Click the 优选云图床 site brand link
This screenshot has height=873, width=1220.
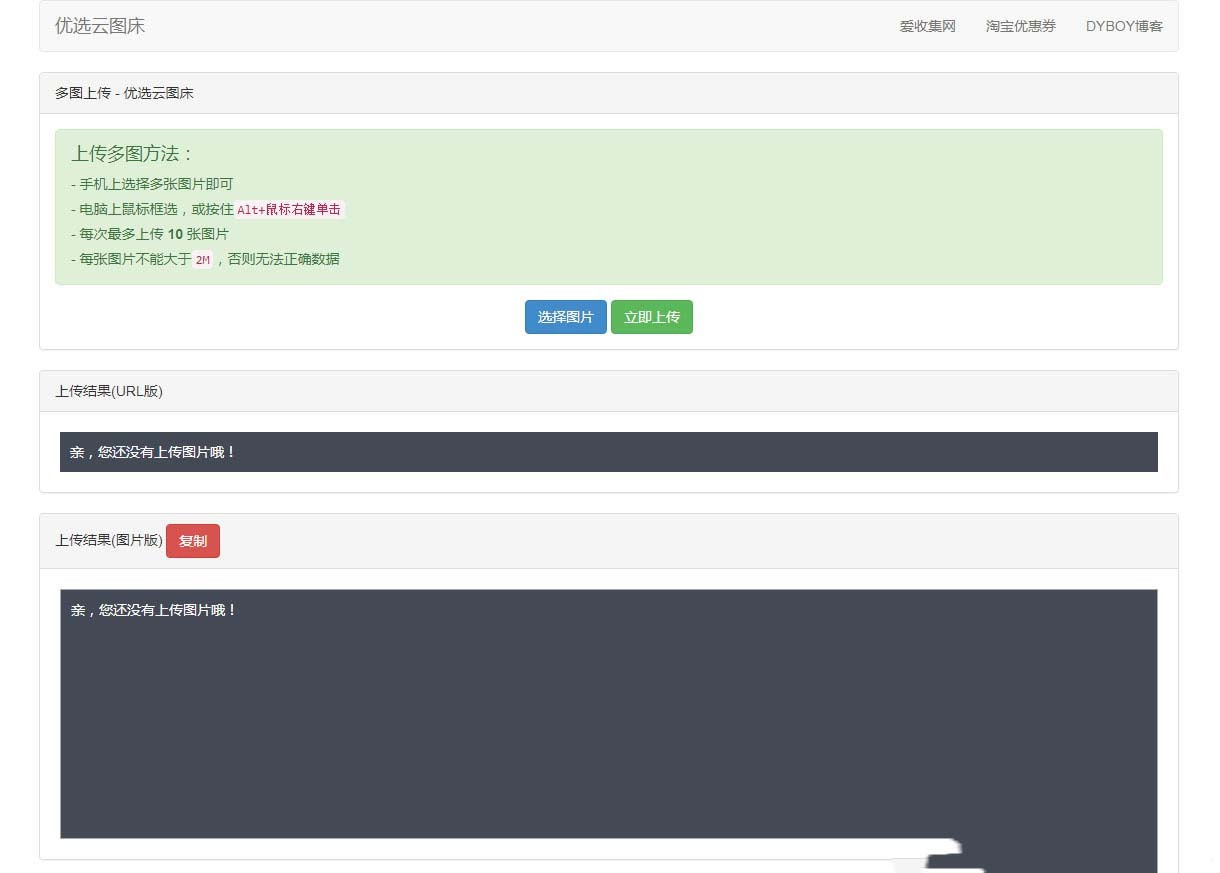pos(100,26)
